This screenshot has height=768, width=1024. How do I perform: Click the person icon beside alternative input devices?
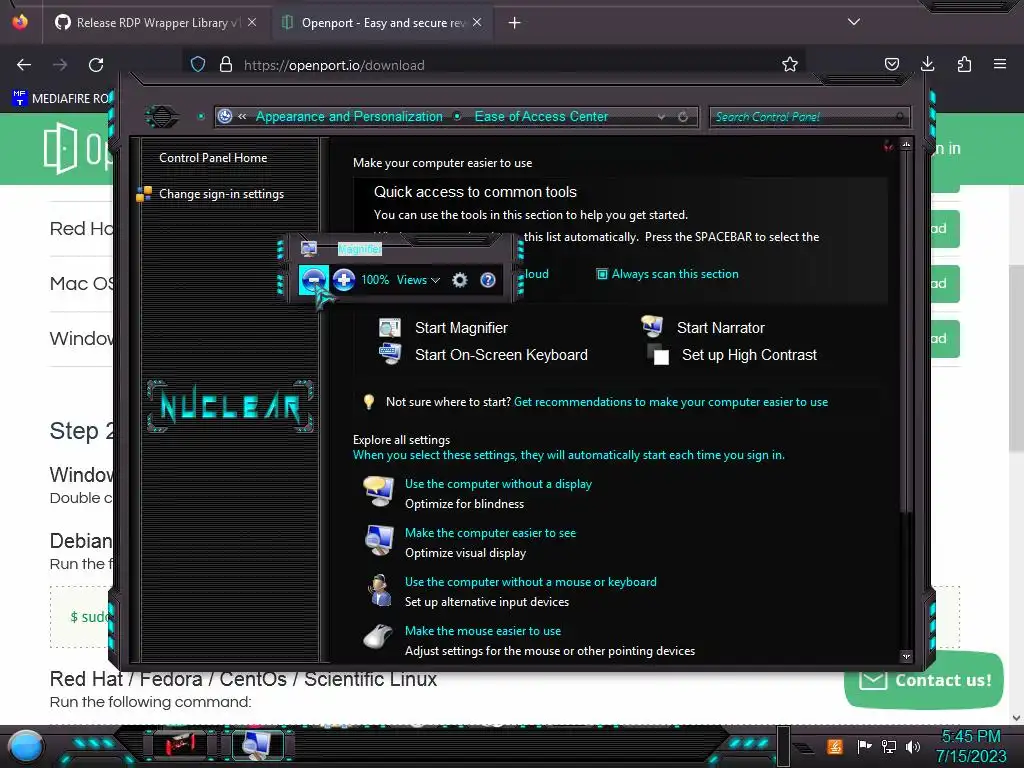(379, 590)
